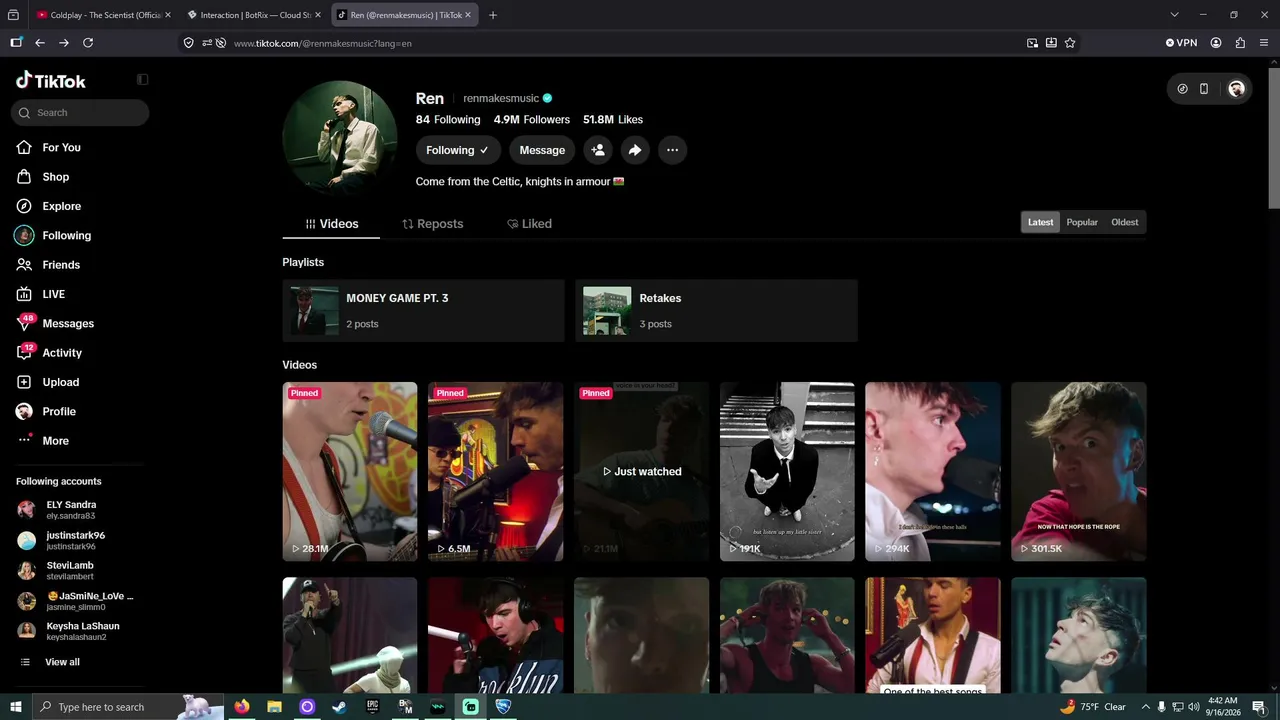
Task: Add friend via person-plus icon on profile
Action: (x=598, y=150)
